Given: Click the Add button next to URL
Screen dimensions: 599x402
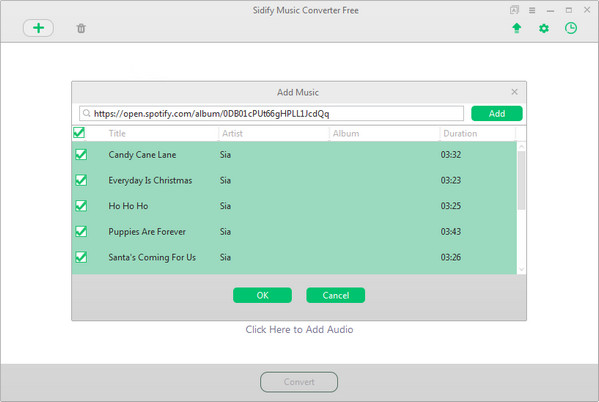Looking at the screenshot, I should click(x=497, y=113).
